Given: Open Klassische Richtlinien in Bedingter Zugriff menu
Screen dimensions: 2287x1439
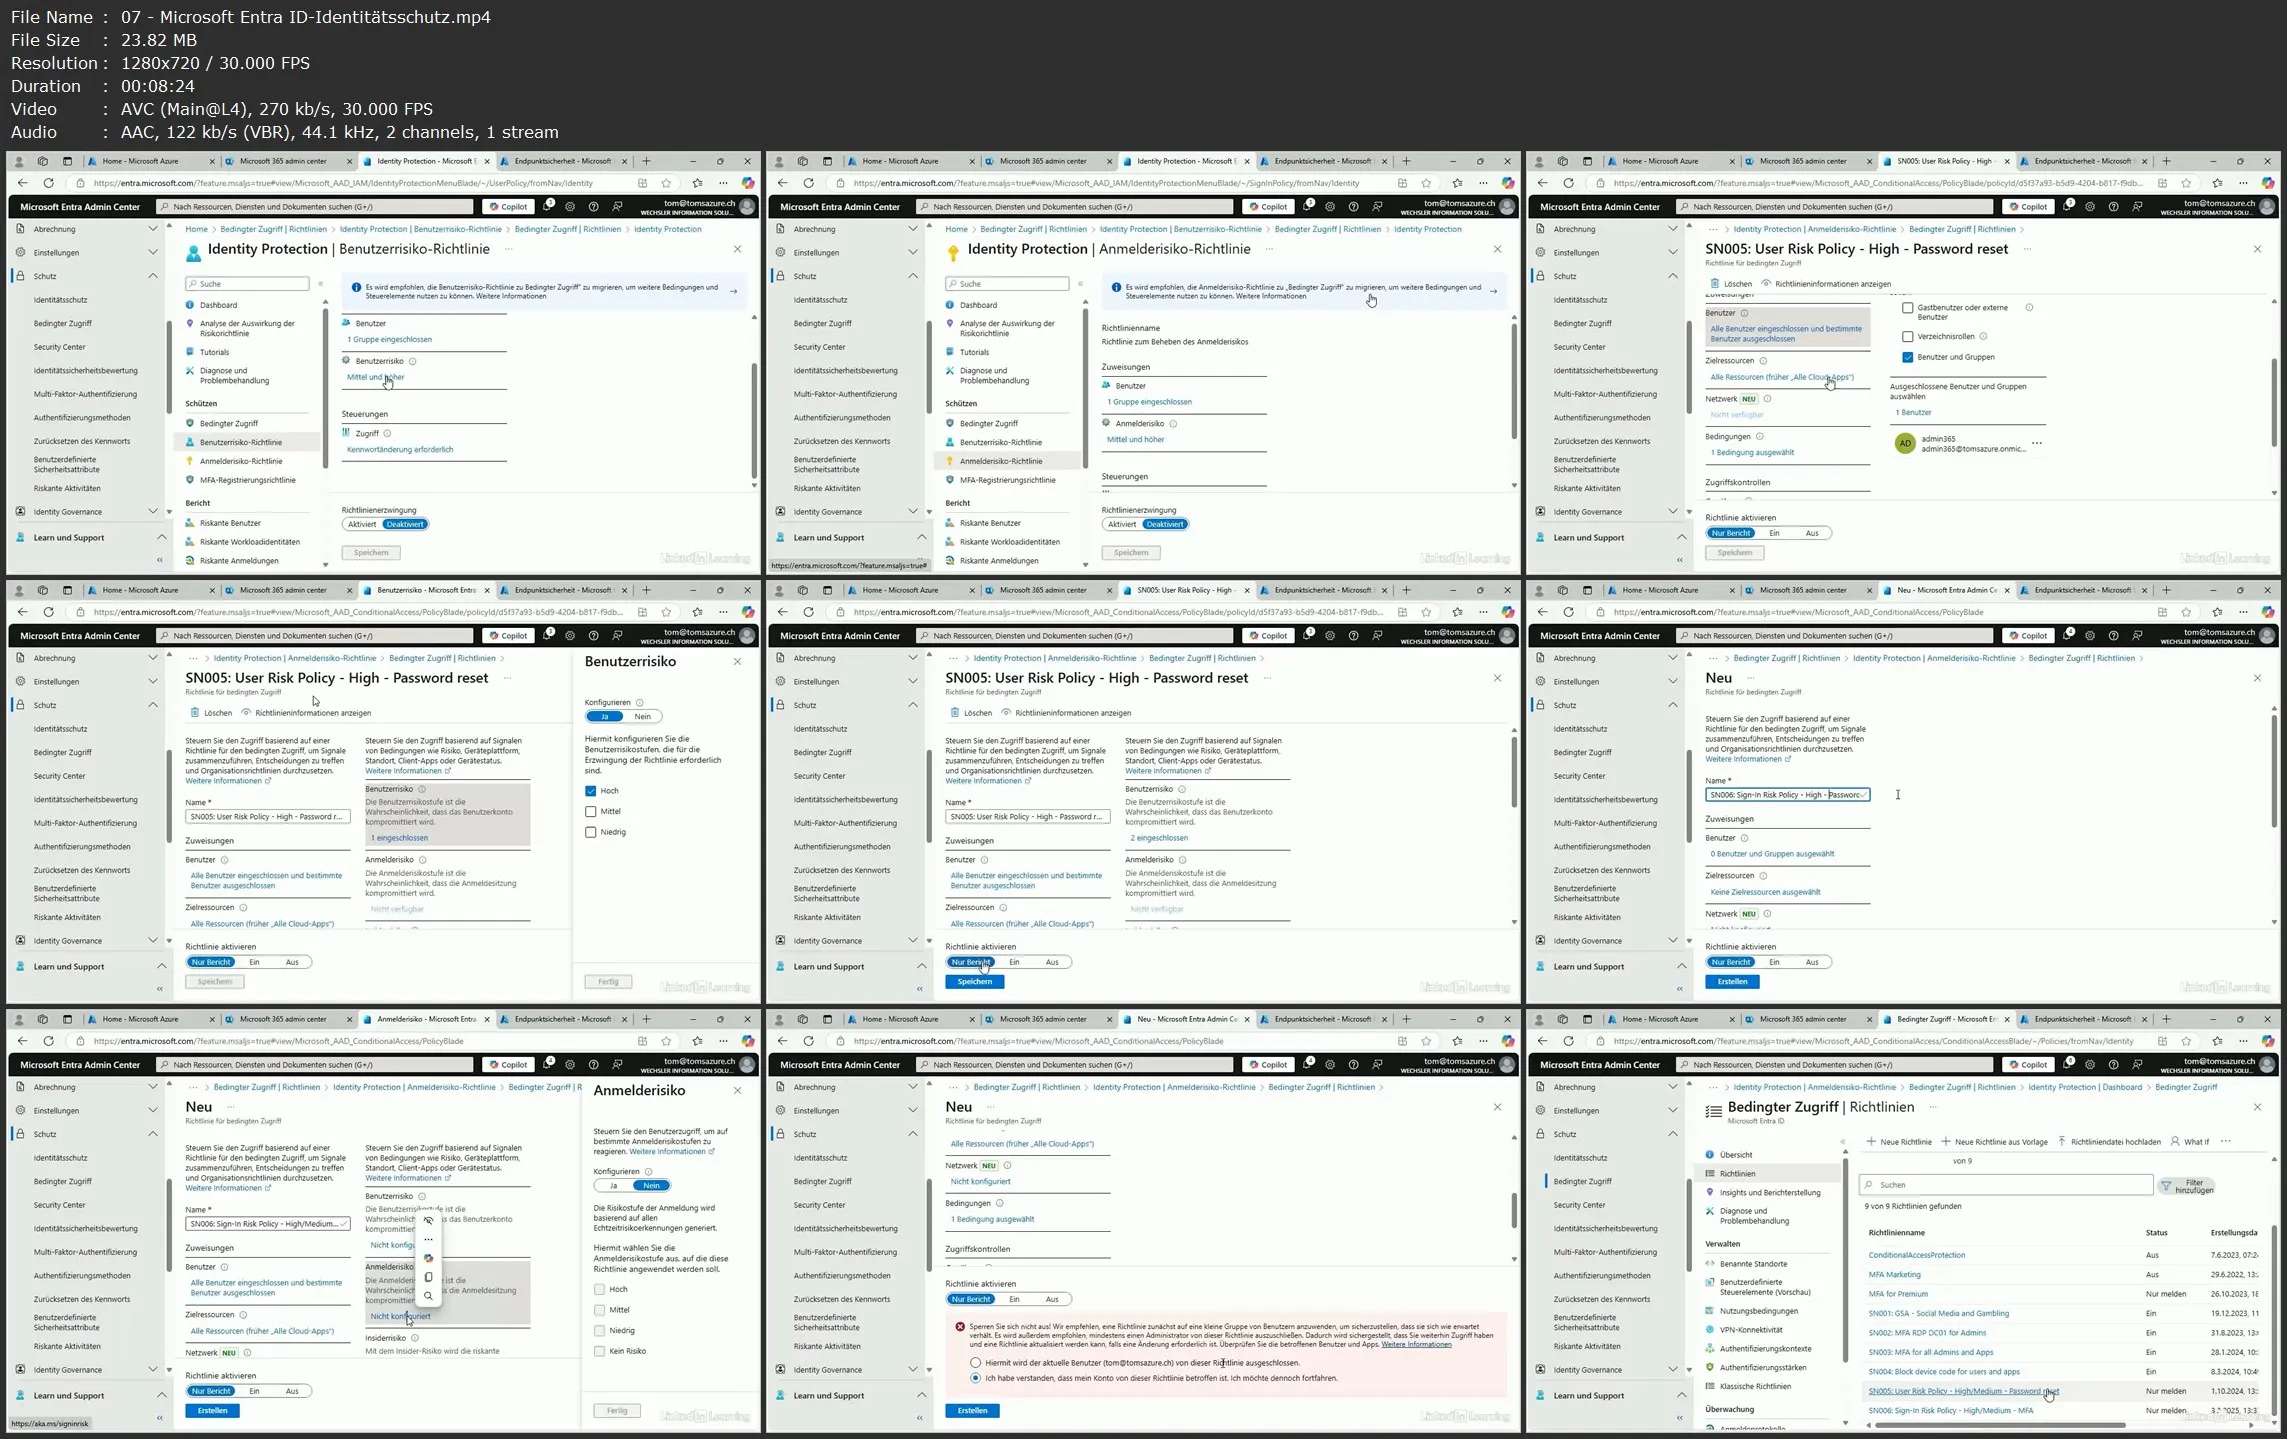Looking at the screenshot, I should click(x=1755, y=1387).
